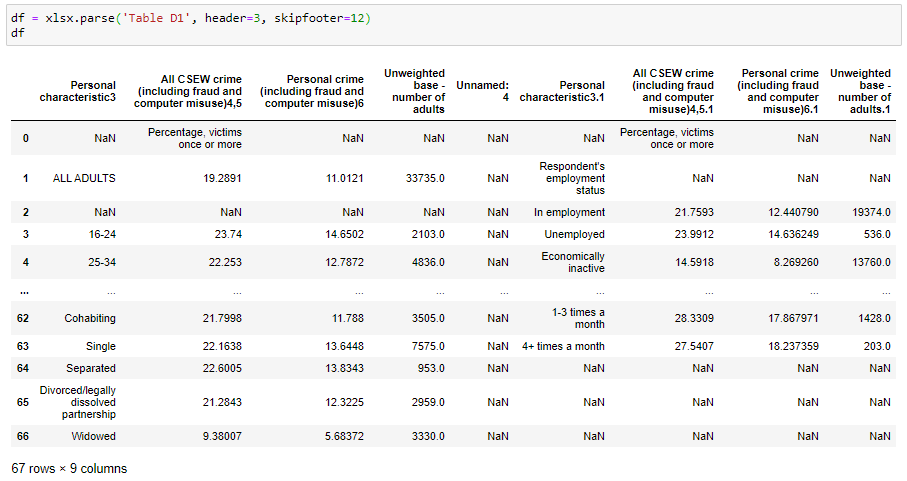Select the '25-34' age row label

click(102, 262)
